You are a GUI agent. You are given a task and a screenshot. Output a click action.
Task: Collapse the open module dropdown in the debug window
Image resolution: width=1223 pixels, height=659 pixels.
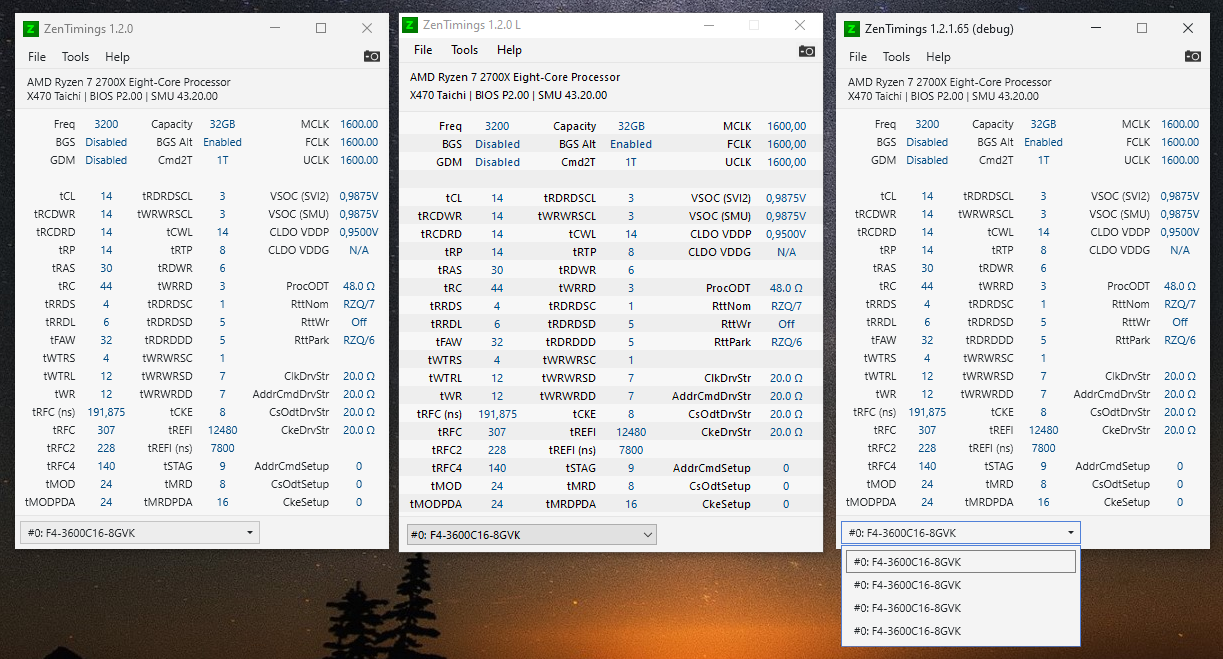pyautogui.click(x=960, y=533)
